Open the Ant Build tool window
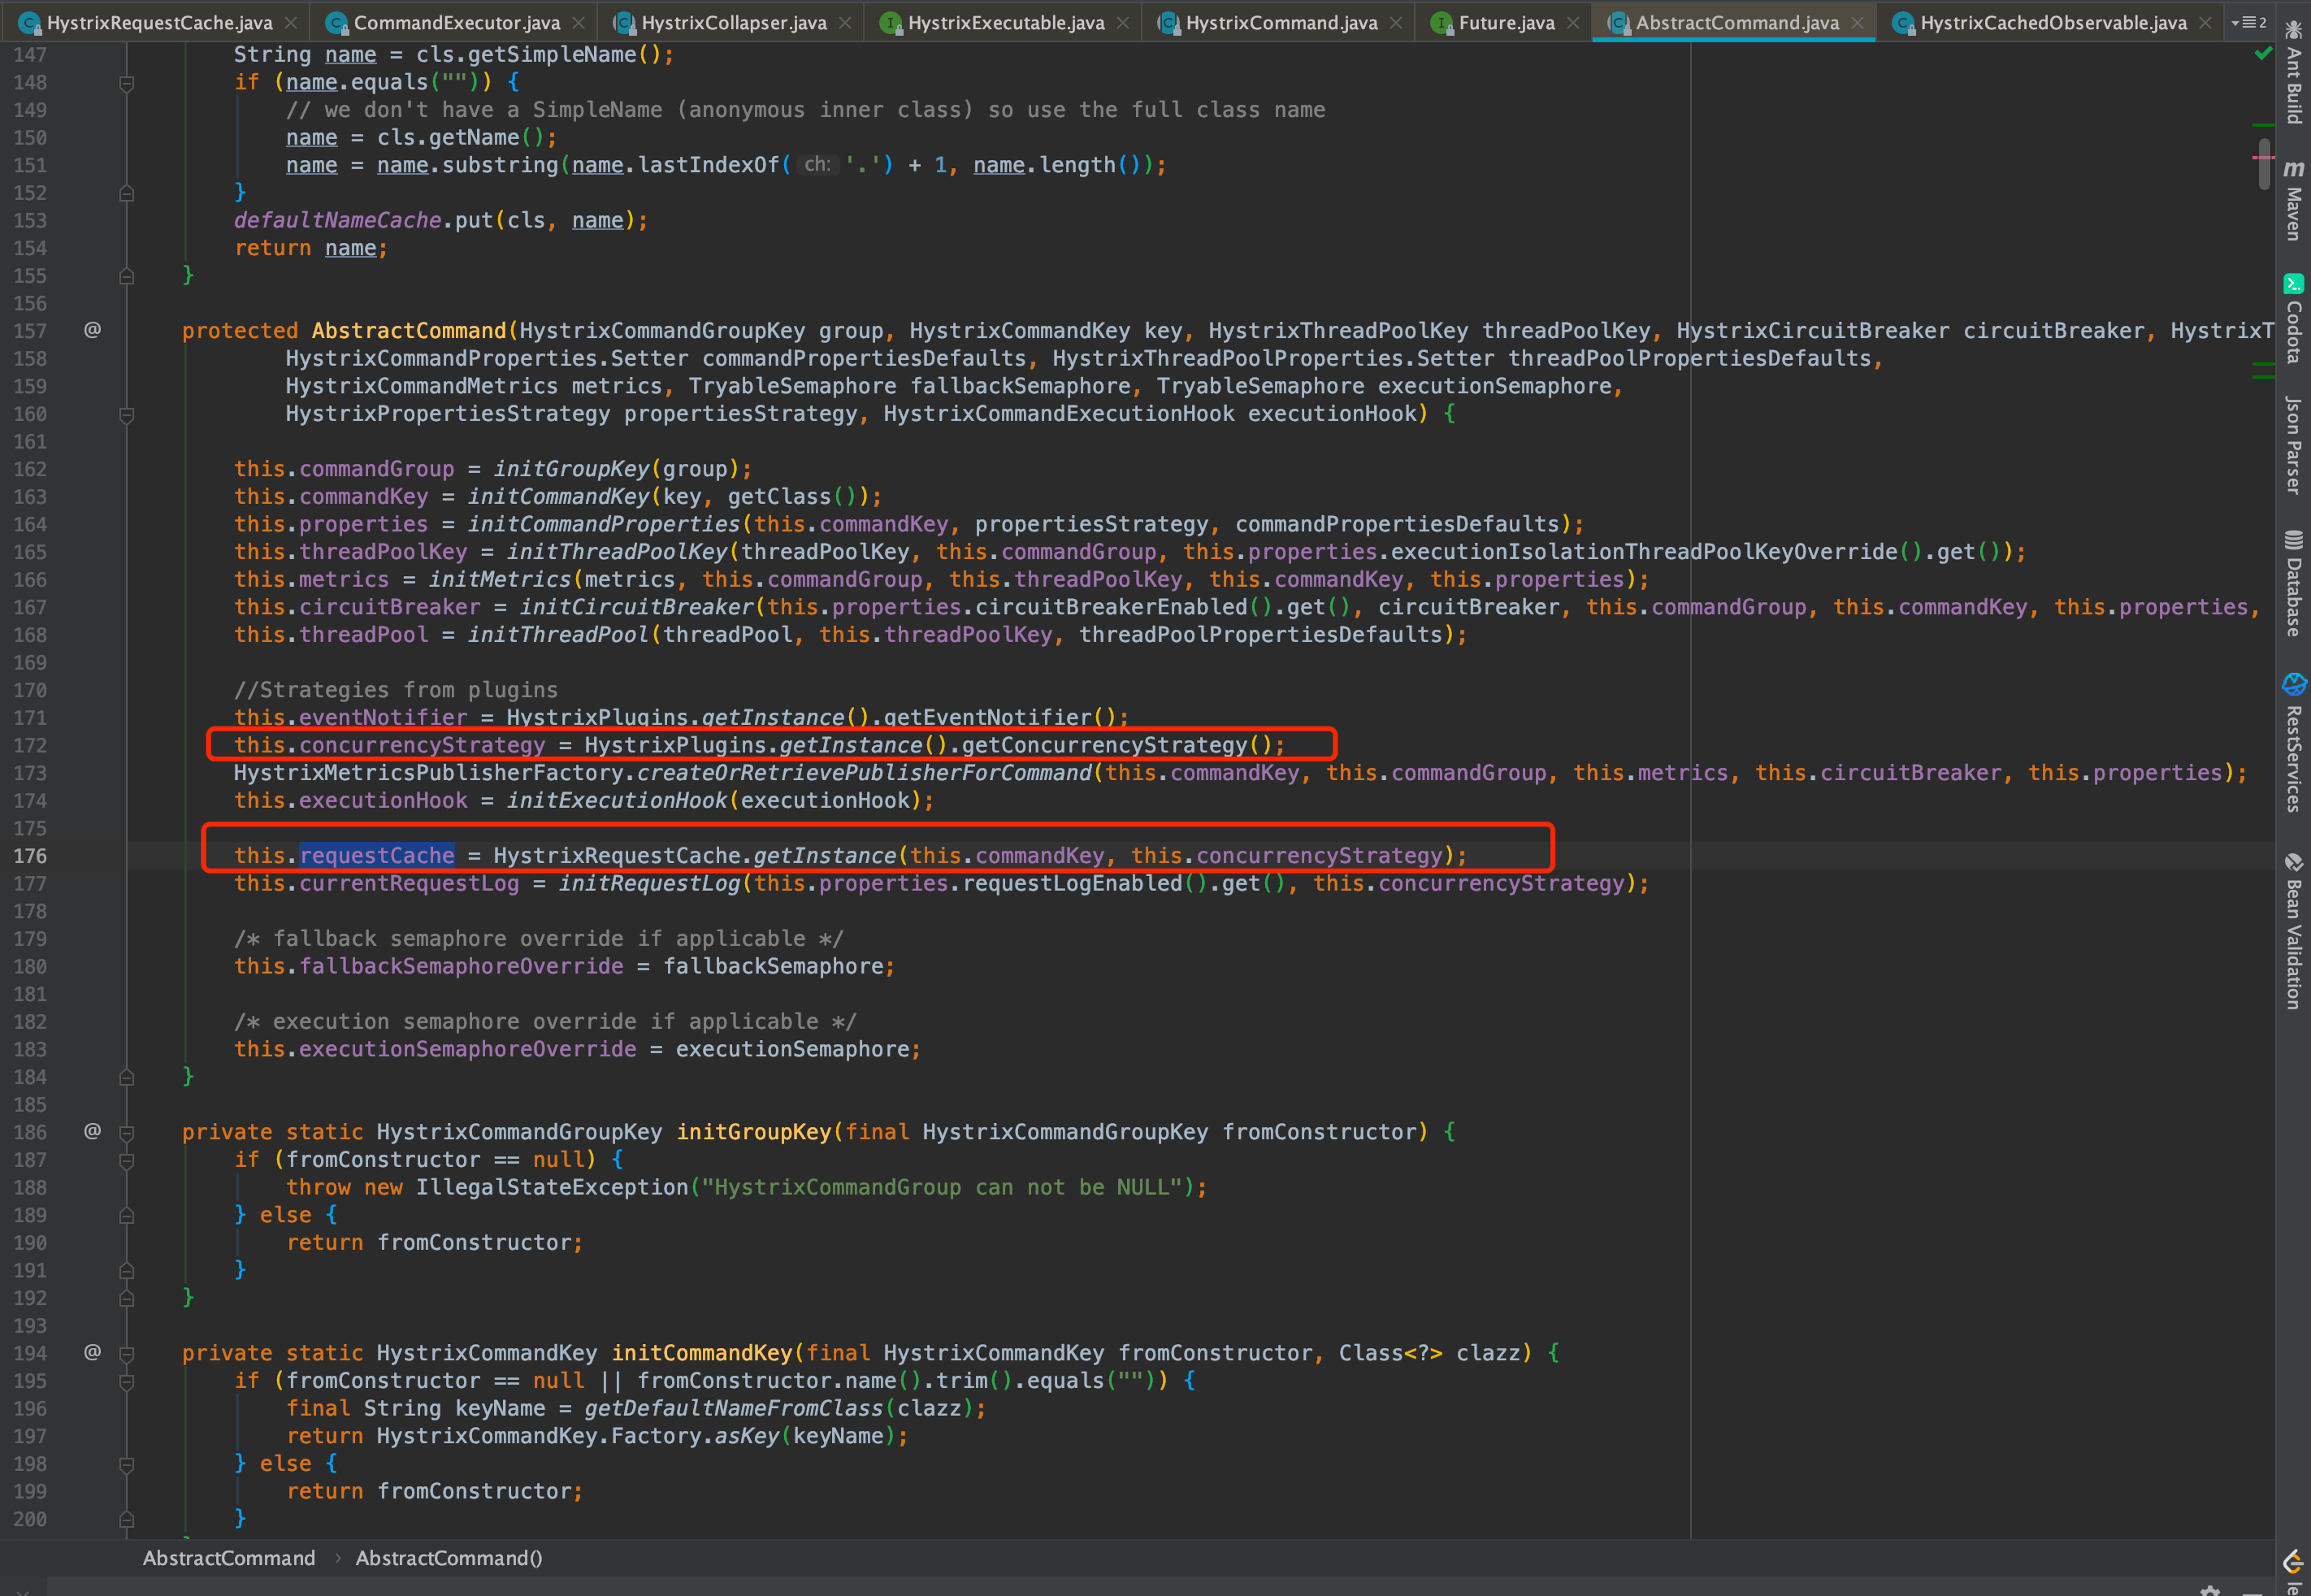The width and height of the screenshot is (2311, 1596). click(2293, 75)
